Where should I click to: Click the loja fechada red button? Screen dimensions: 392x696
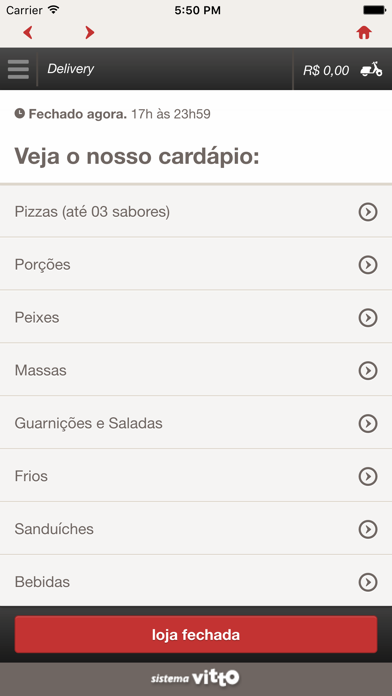[196, 634]
